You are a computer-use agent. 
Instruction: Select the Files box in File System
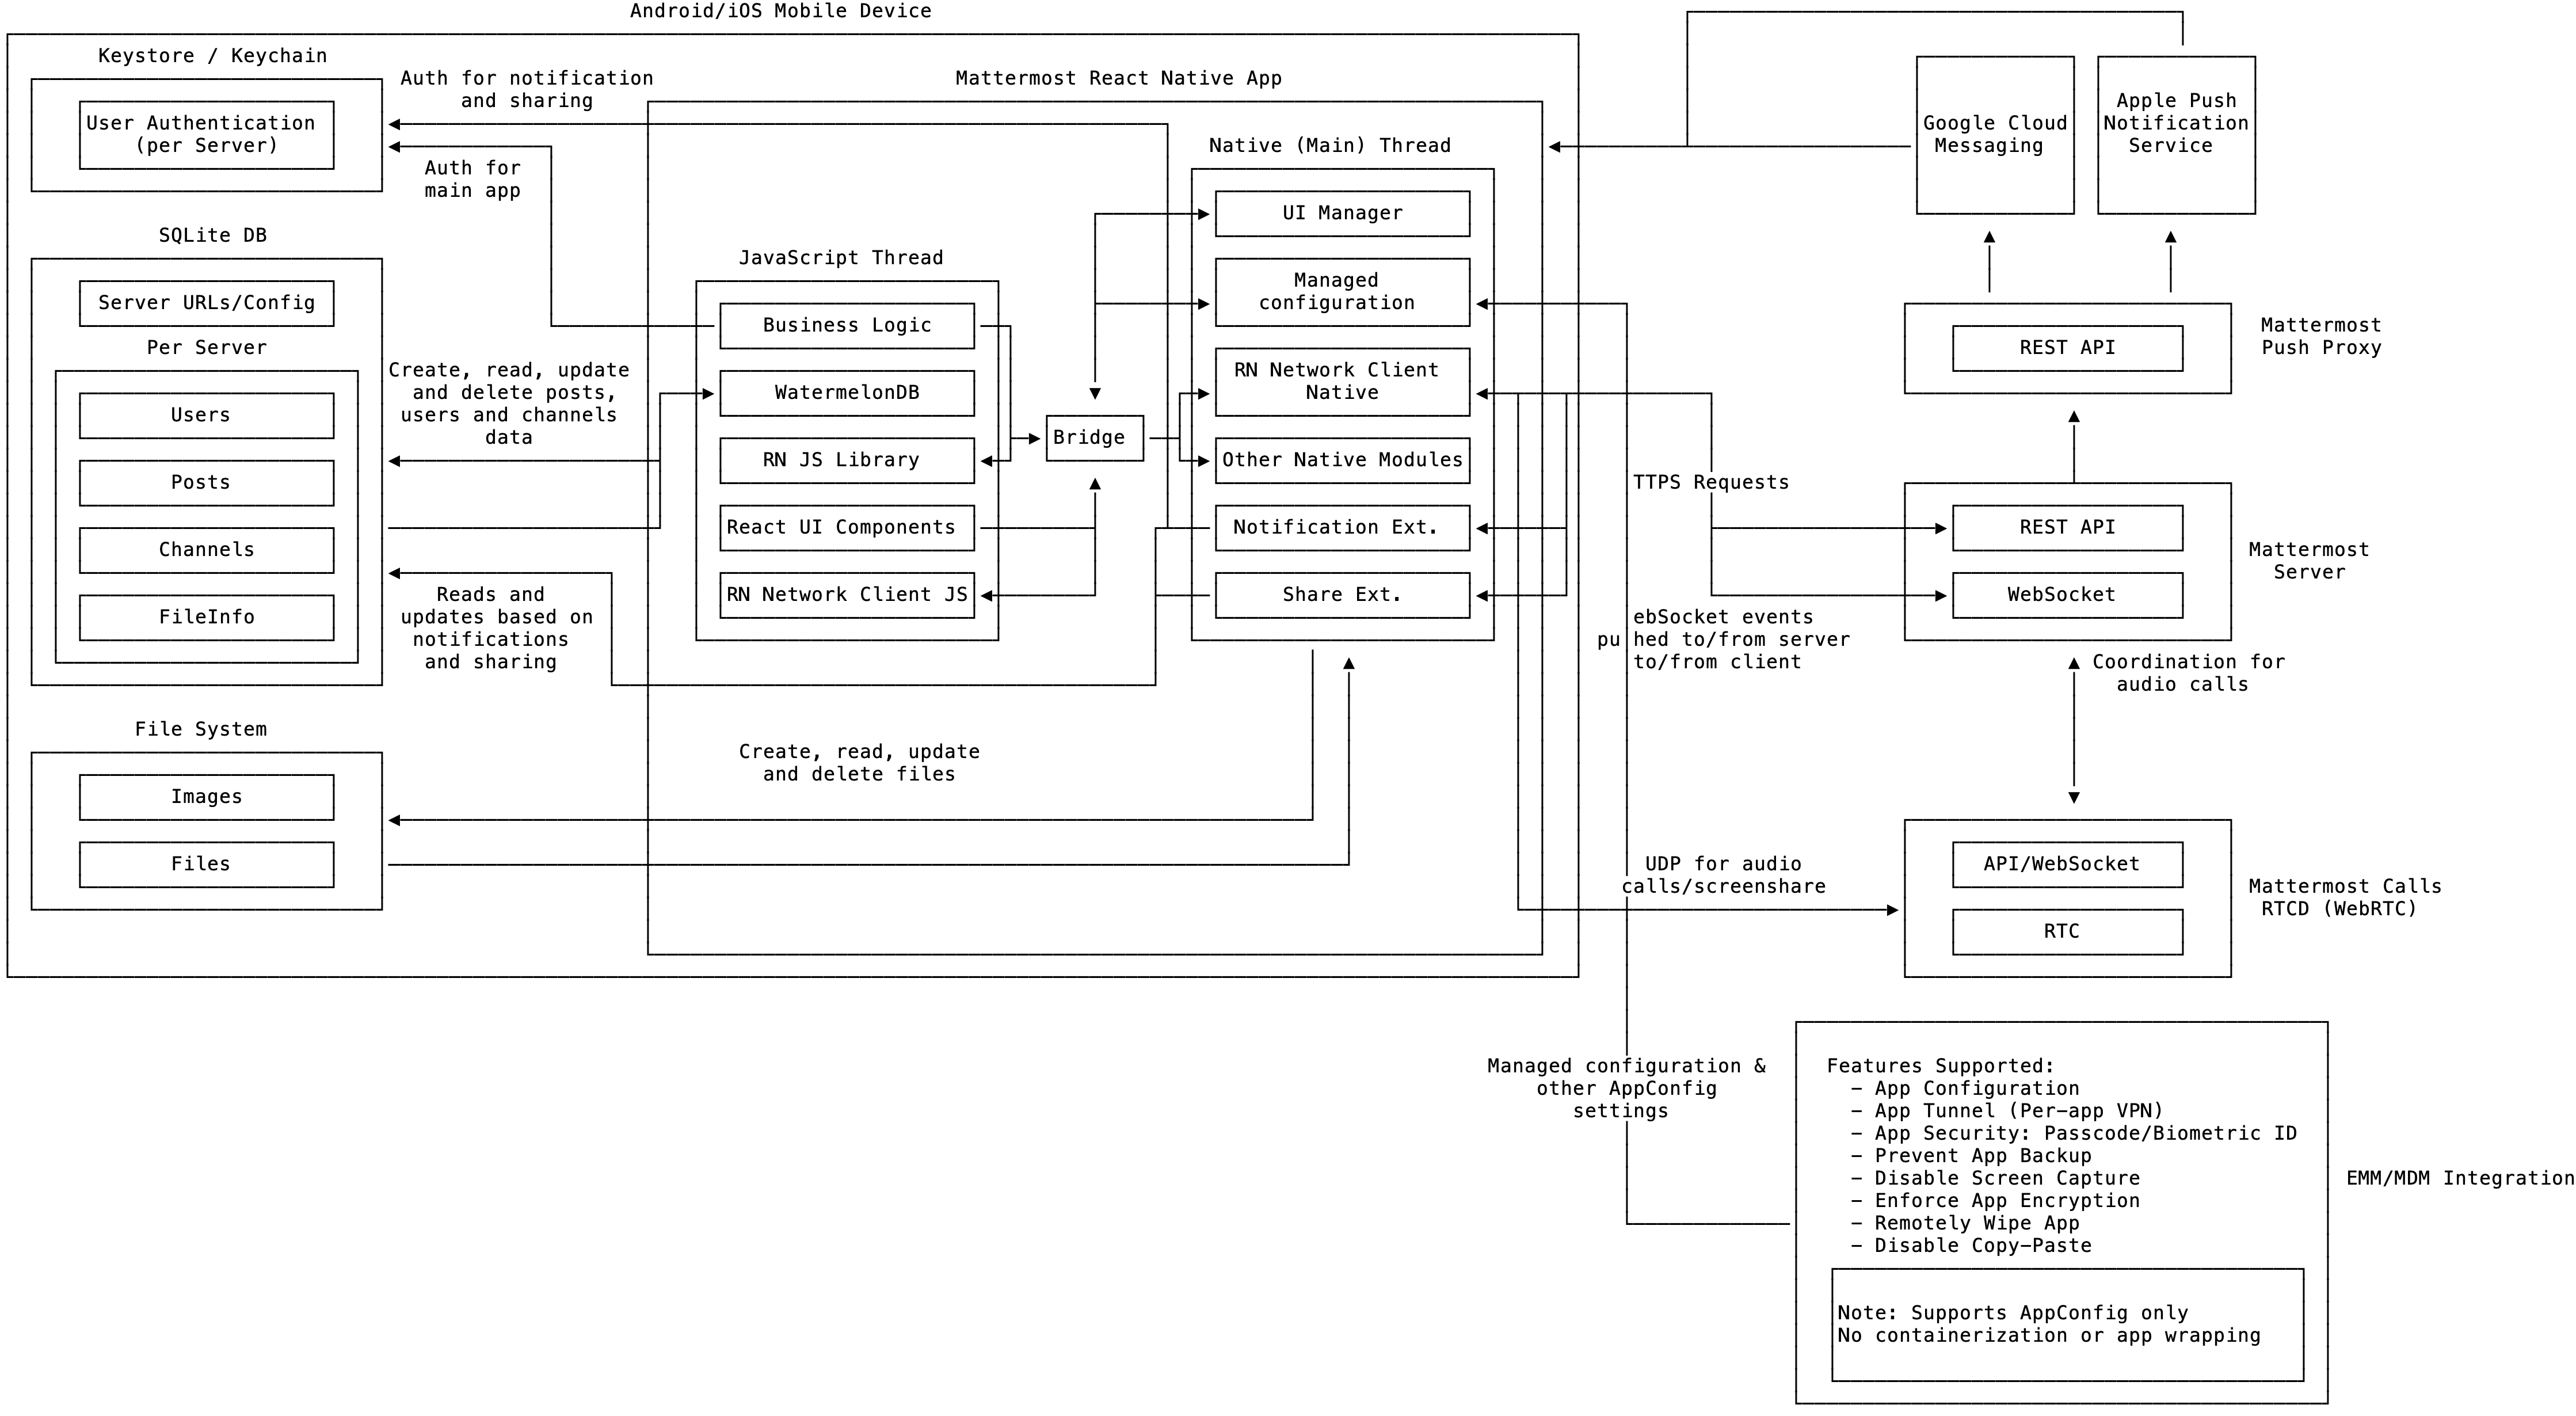(206, 864)
